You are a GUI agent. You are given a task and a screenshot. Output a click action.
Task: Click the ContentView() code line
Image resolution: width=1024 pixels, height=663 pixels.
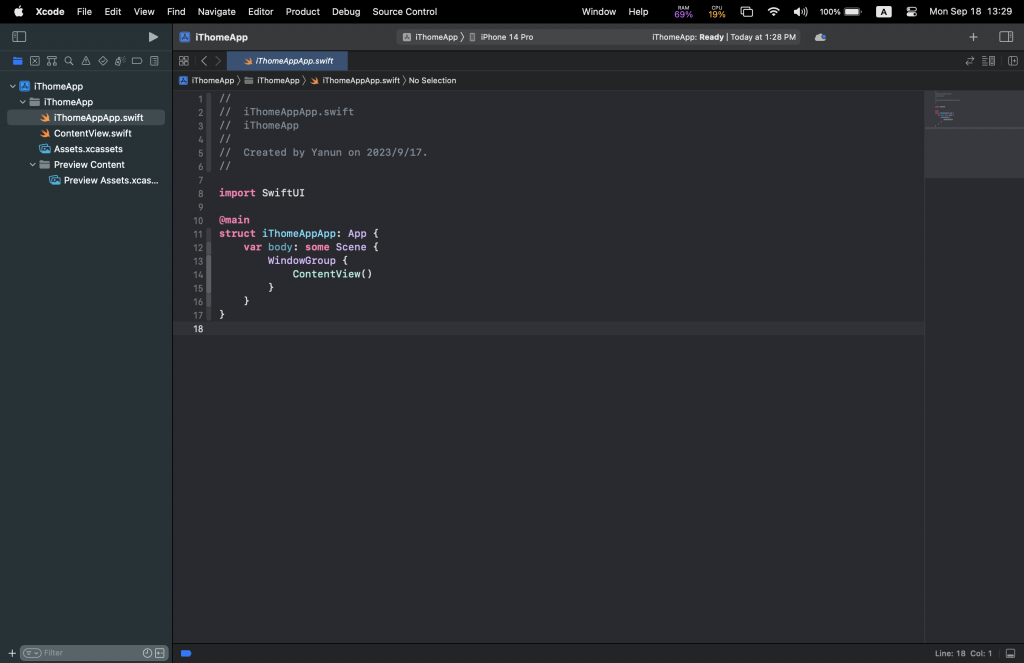click(332, 274)
